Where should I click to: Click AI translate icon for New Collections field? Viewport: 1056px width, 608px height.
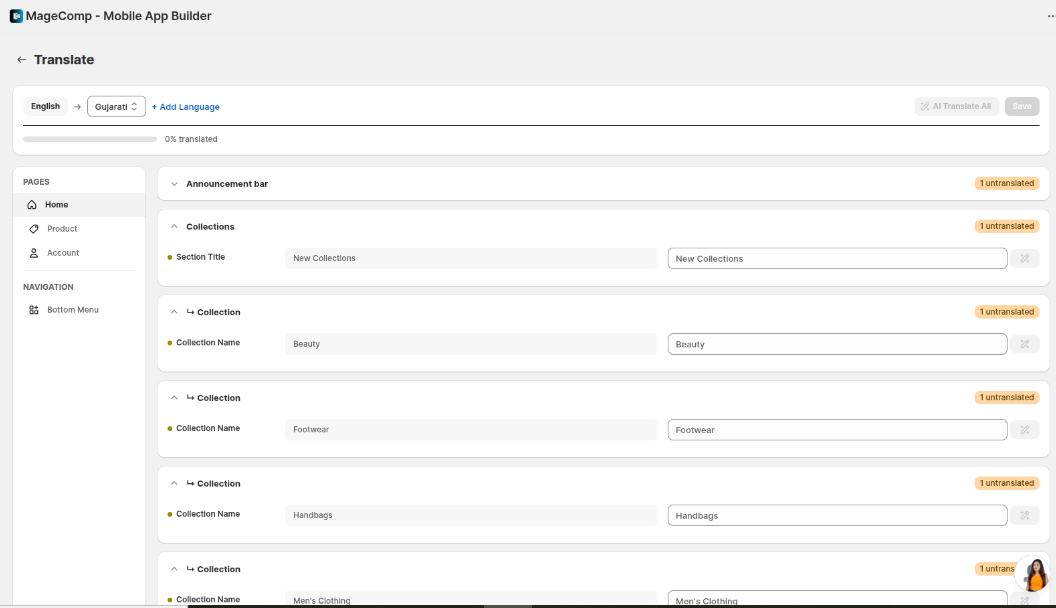click(x=1024, y=259)
